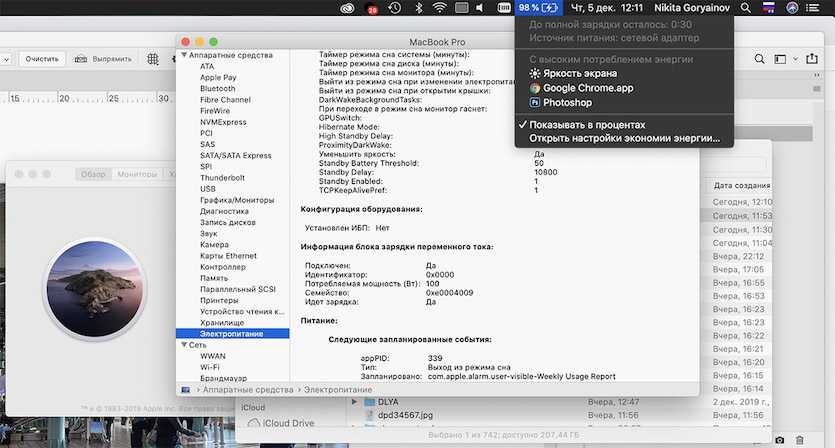Select Photoshop in battery menu
The image size is (835, 448).
(x=567, y=102)
